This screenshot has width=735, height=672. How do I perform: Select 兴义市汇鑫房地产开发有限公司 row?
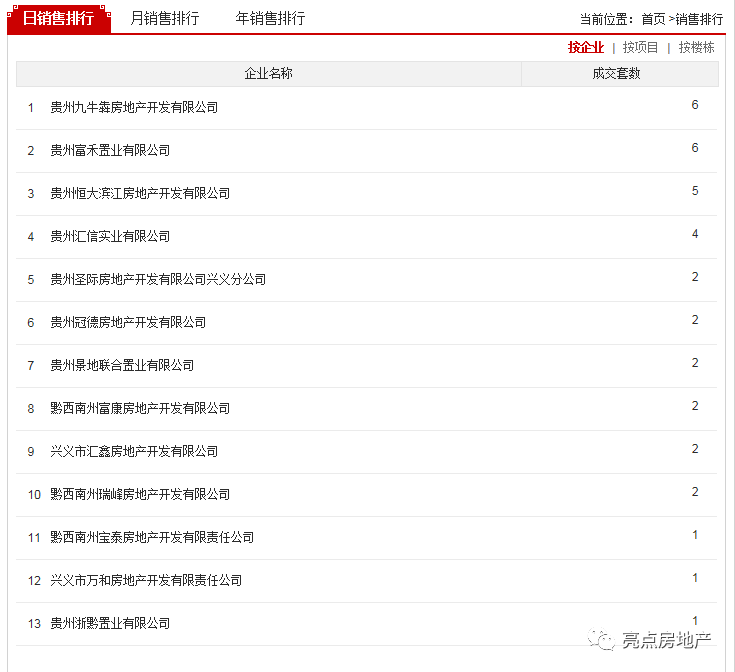[367, 452]
